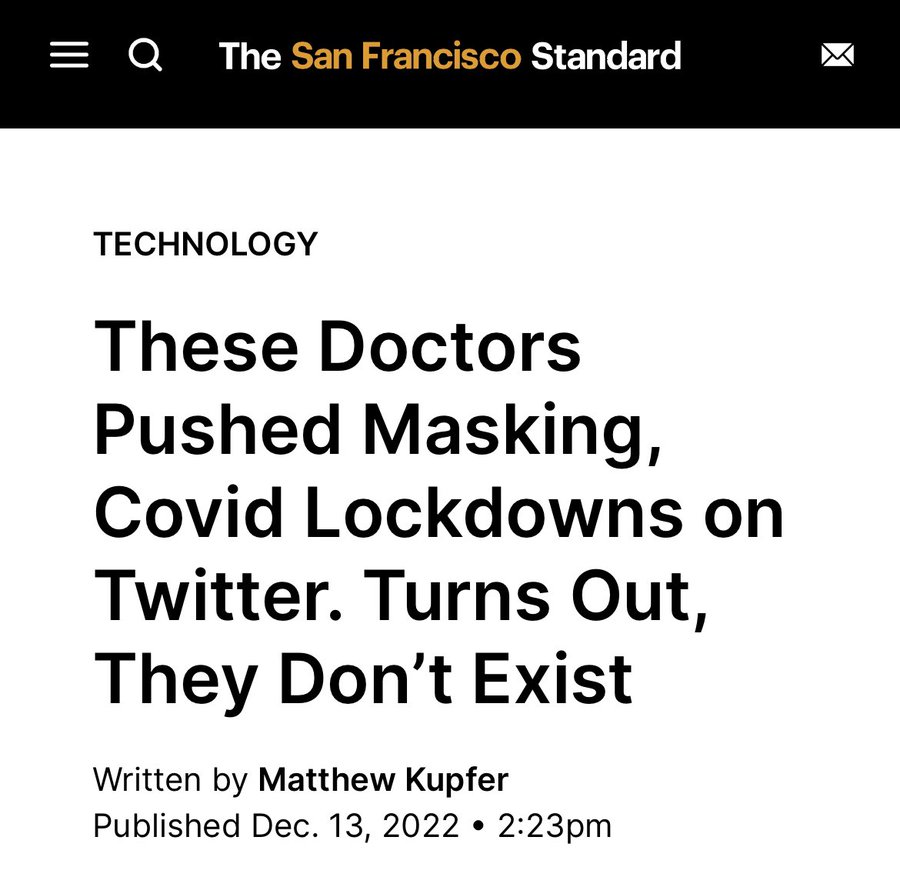Open the newsletter envelope icon
The image size is (900, 887).
coord(837,56)
